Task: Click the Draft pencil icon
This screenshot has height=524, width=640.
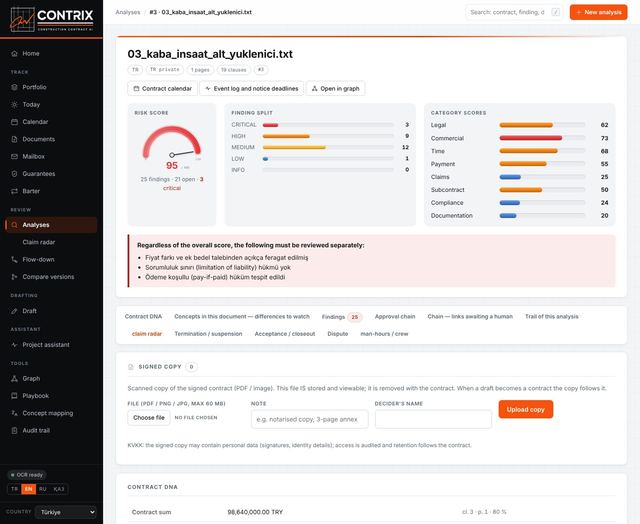Action: click(14, 311)
